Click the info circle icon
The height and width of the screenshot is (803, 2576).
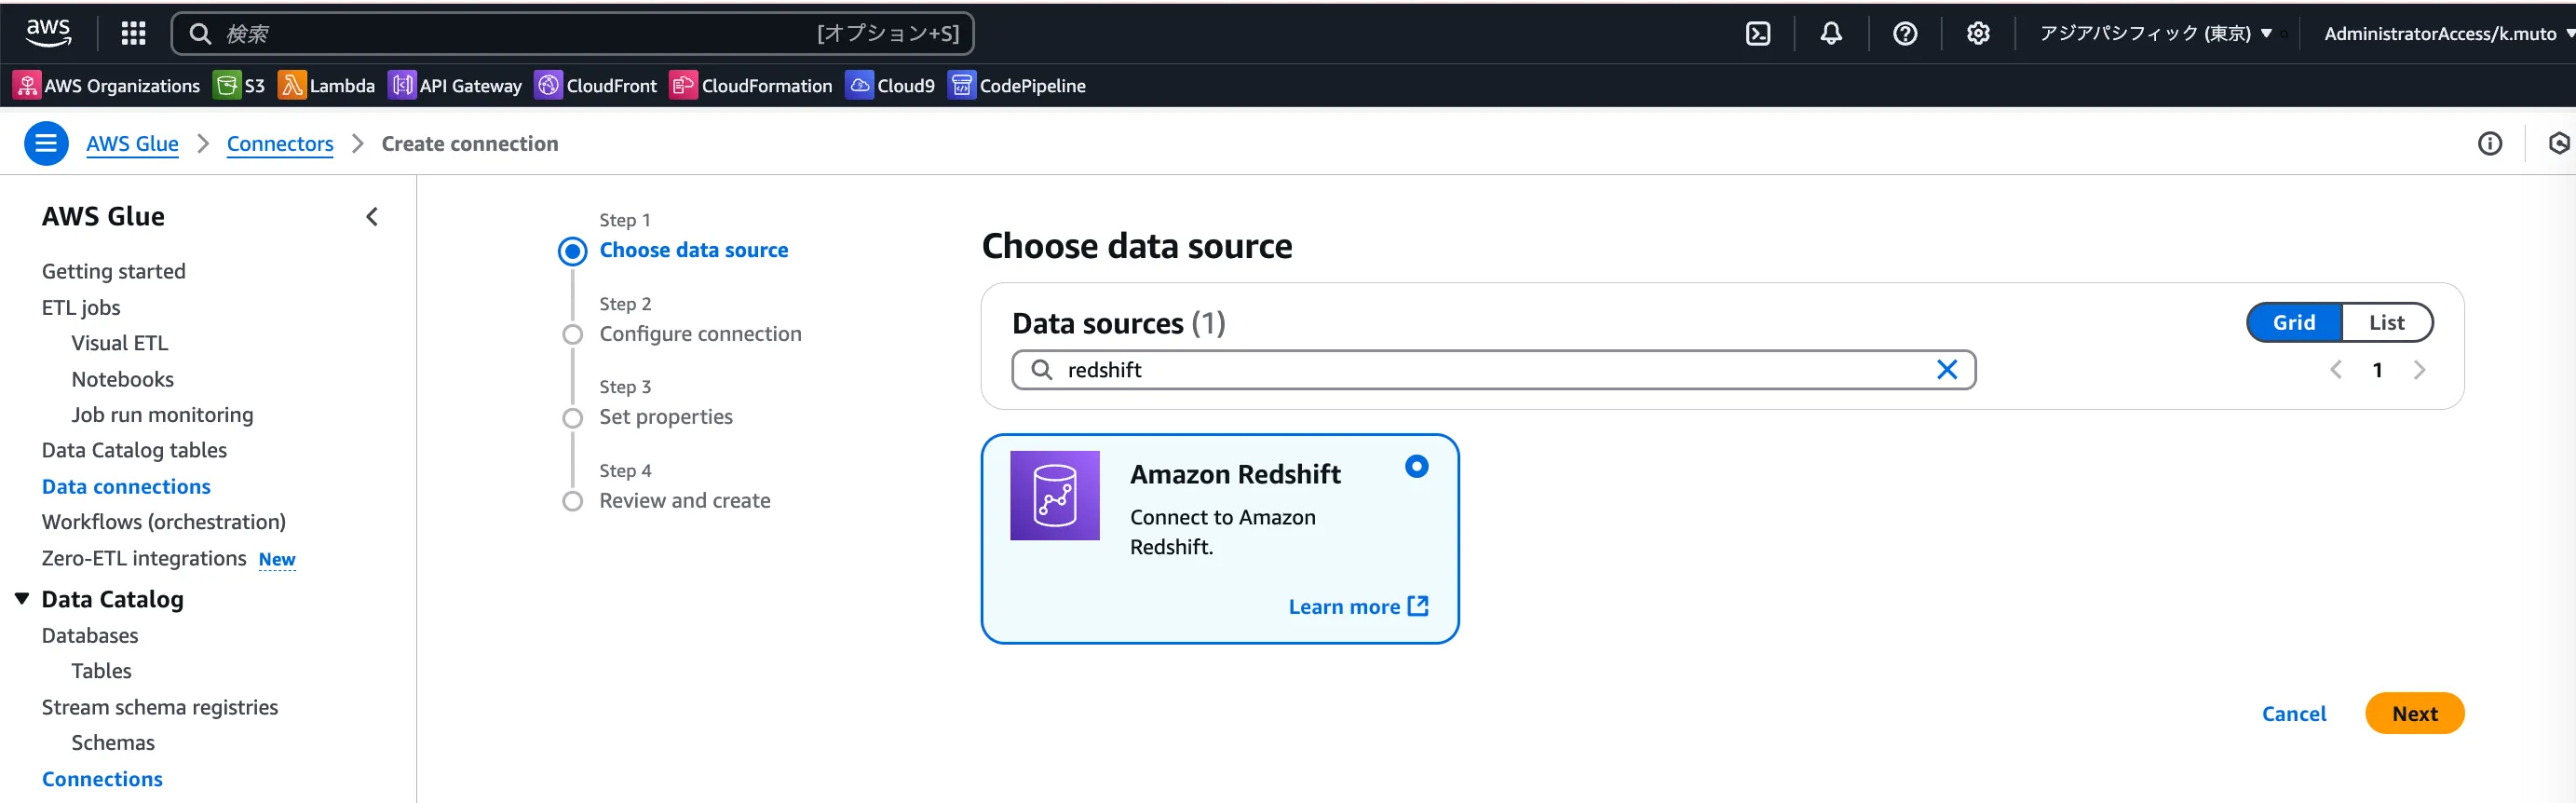pos(2489,144)
